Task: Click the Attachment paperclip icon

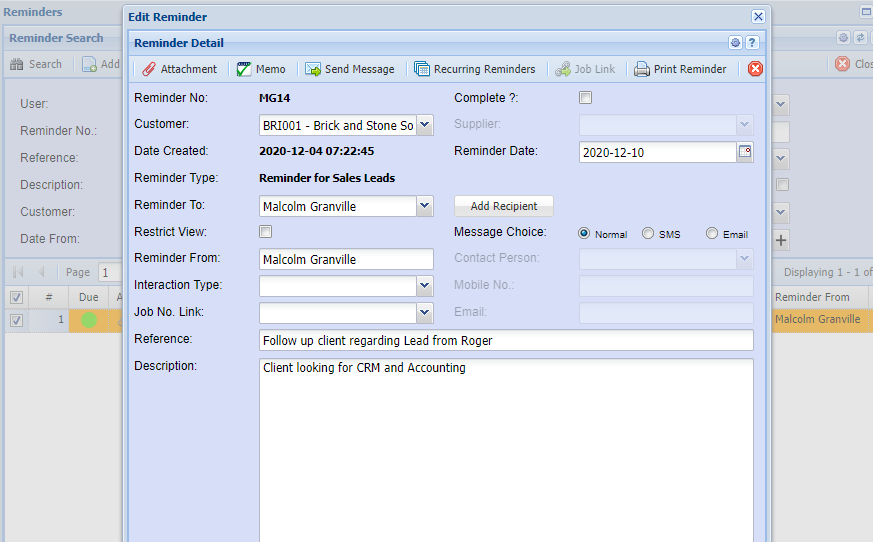Action: 149,69
